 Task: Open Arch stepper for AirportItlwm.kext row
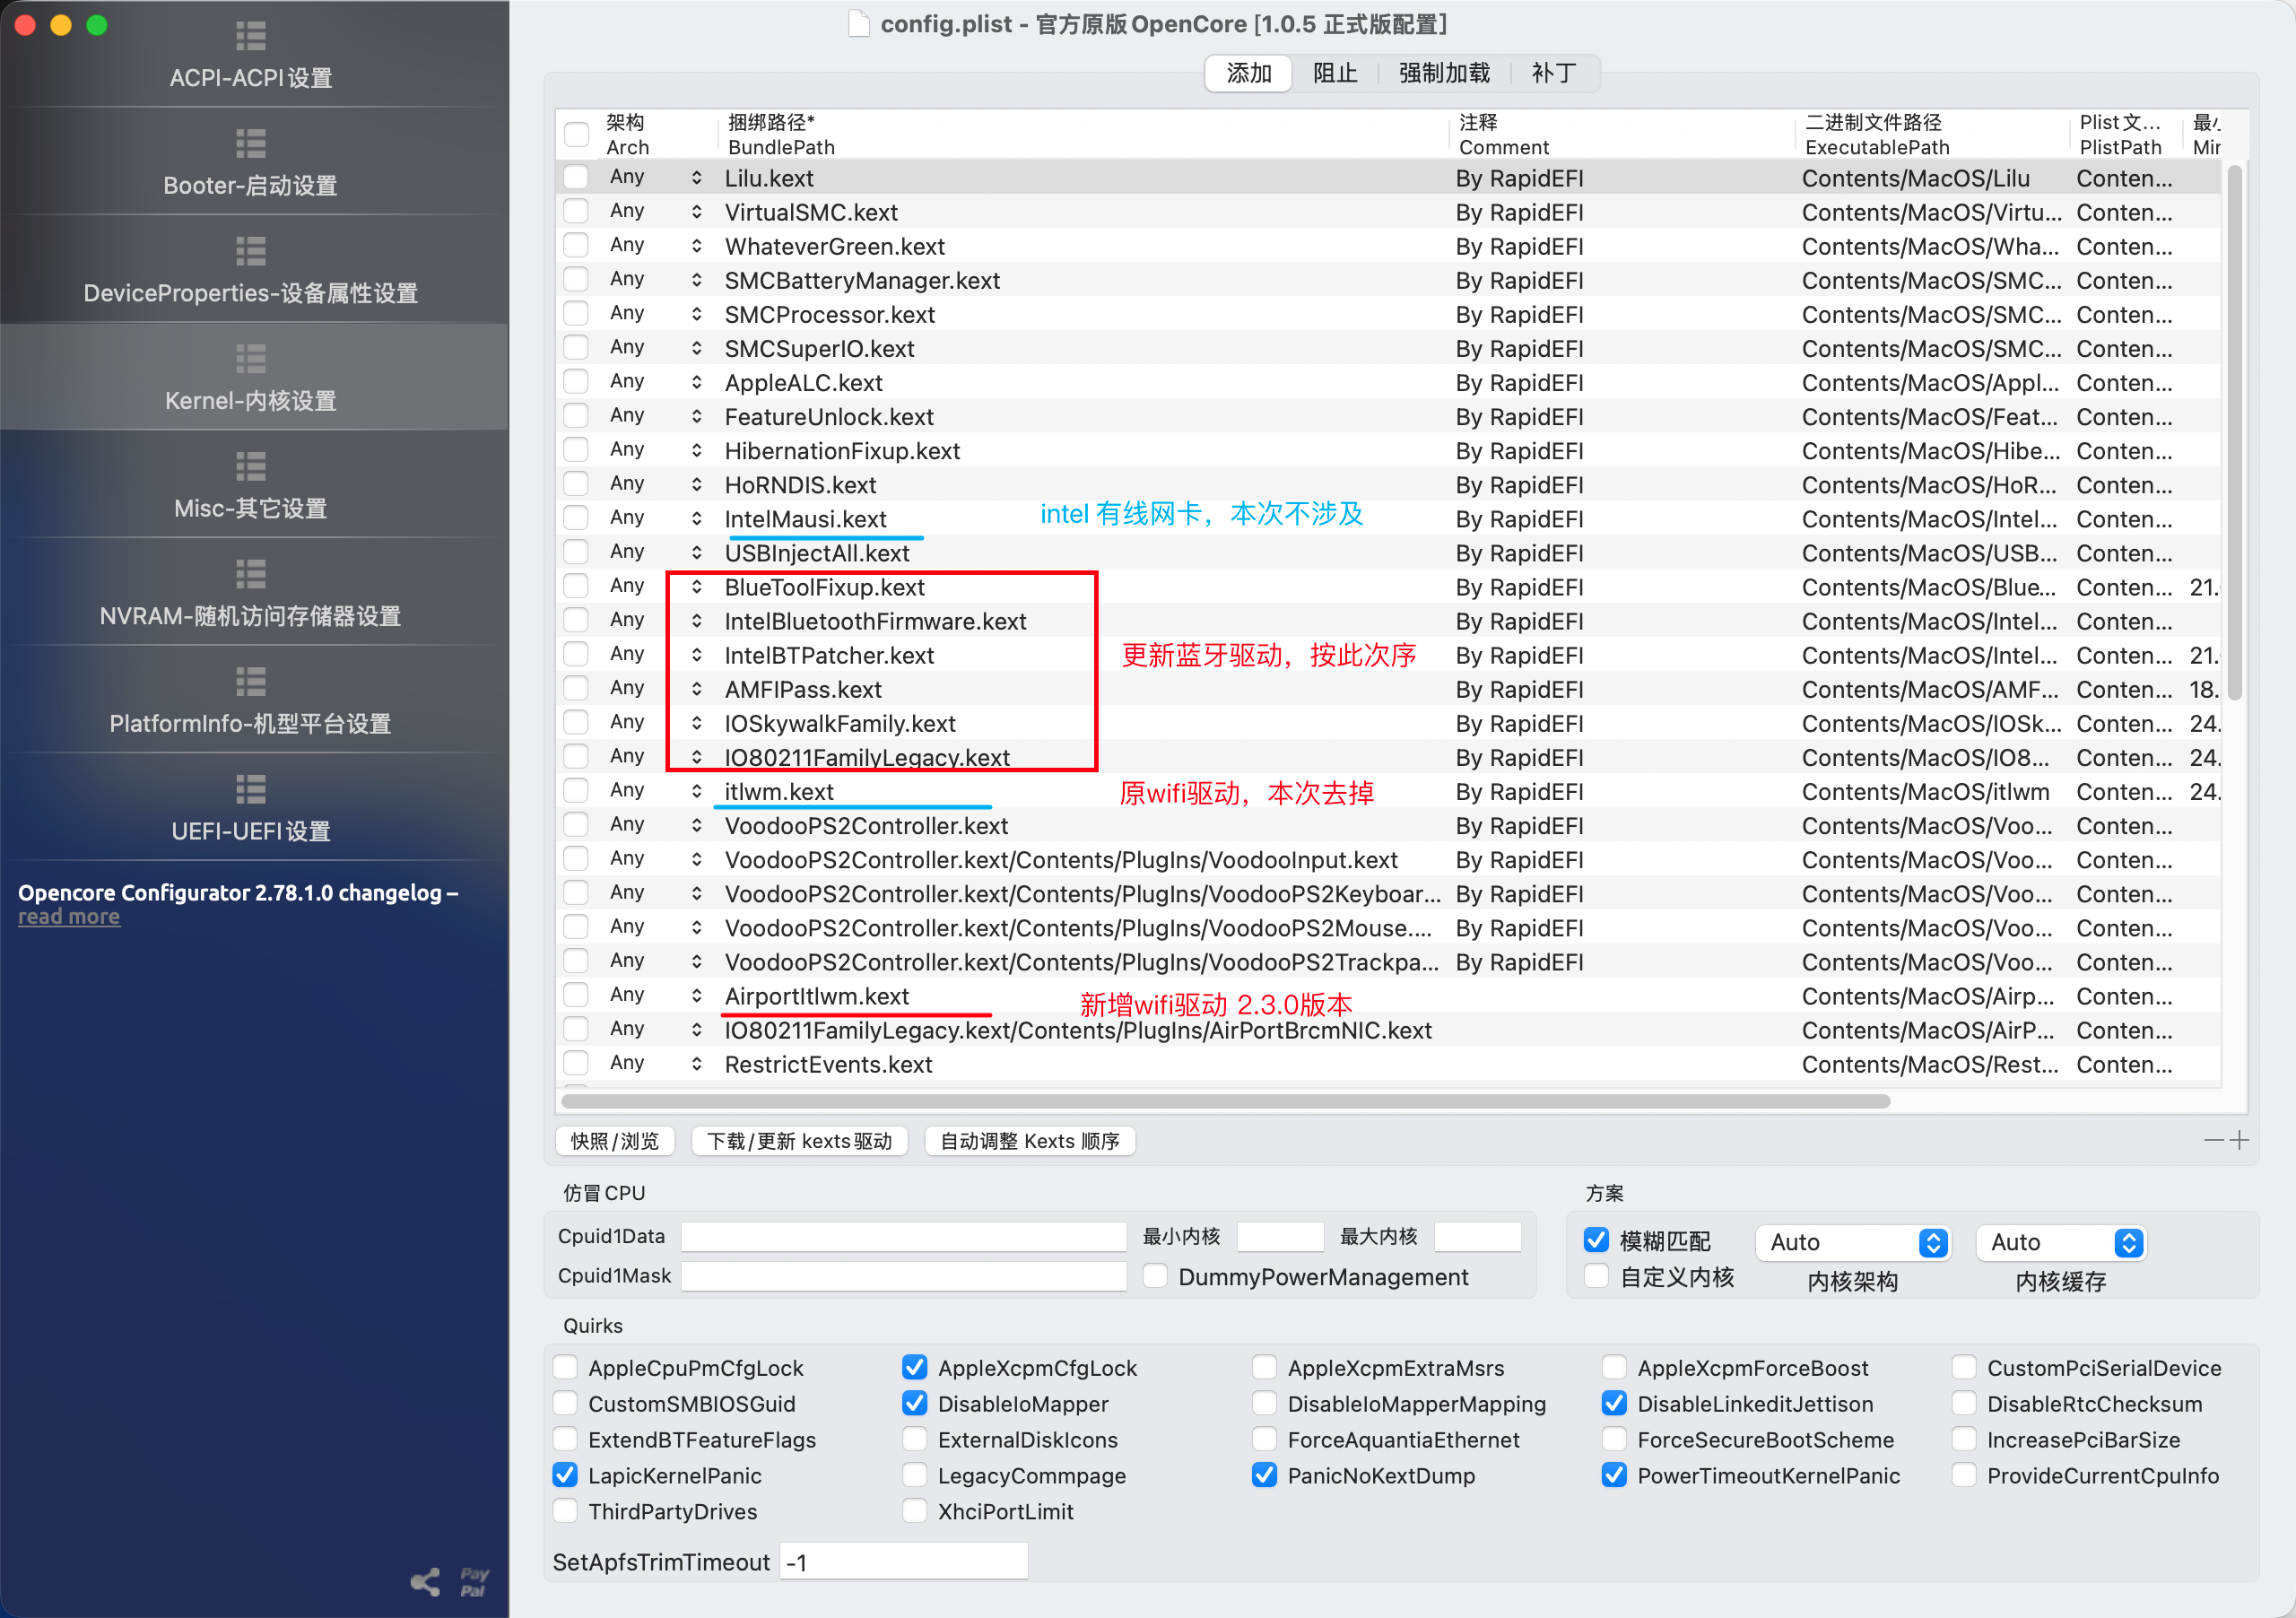tap(696, 996)
